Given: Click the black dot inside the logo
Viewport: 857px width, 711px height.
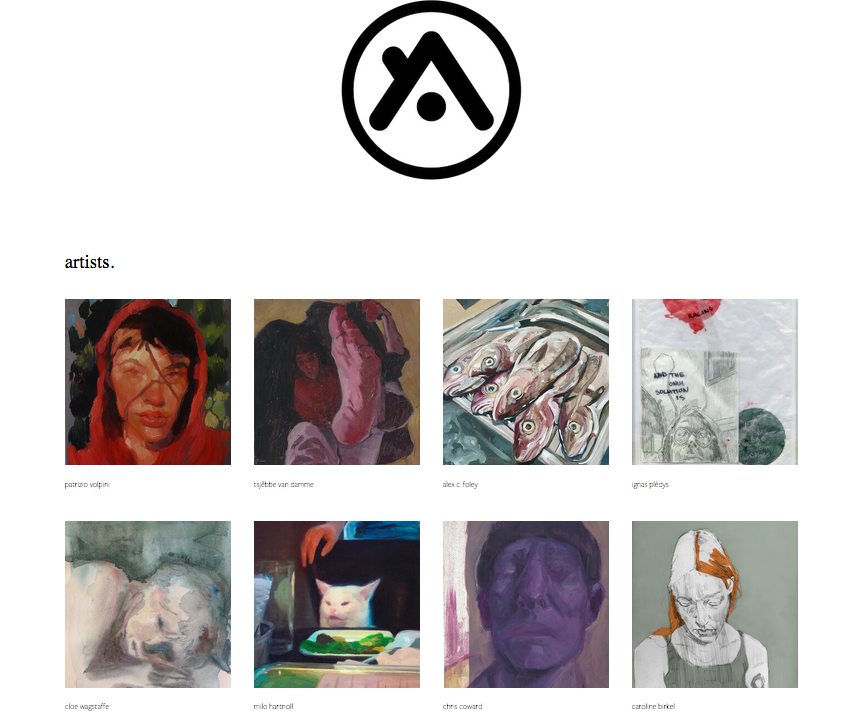Looking at the screenshot, I should pyautogui.click(x=431, y=106).
